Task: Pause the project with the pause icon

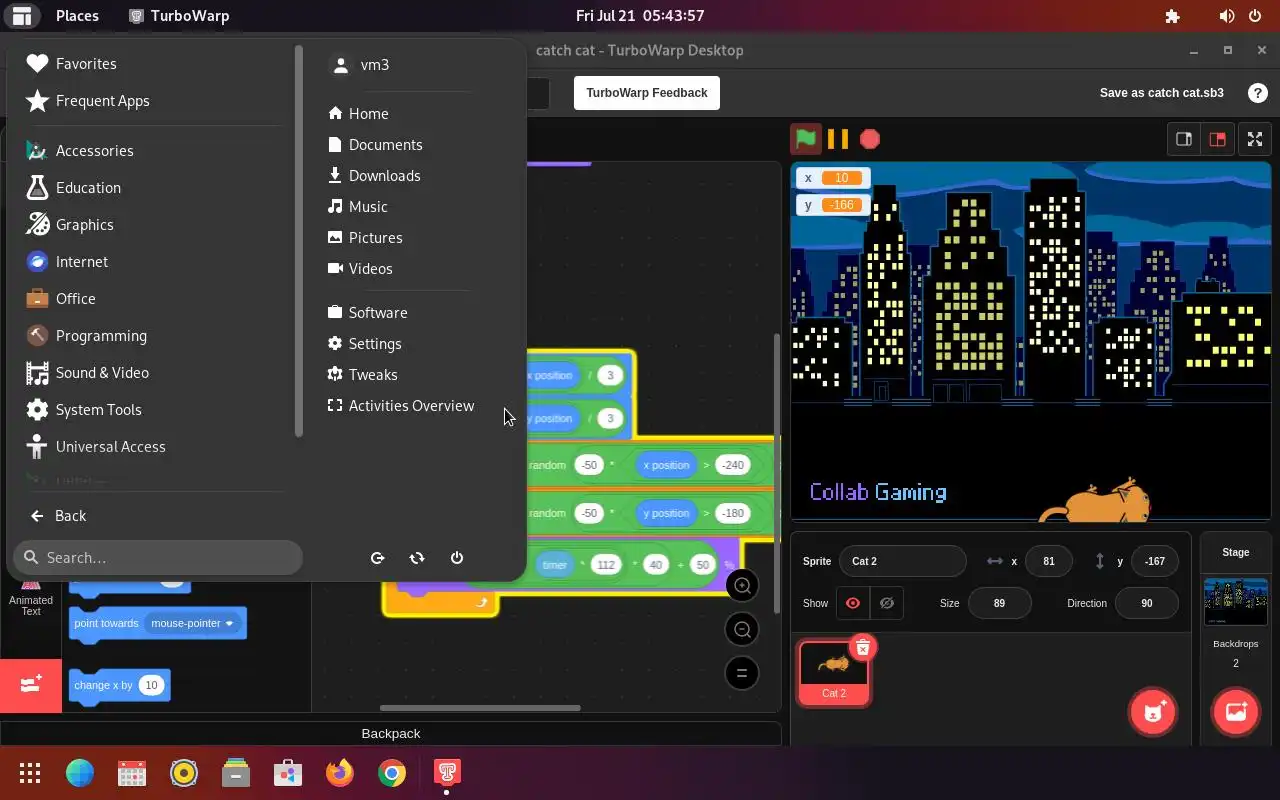Action: click(838, 139)
